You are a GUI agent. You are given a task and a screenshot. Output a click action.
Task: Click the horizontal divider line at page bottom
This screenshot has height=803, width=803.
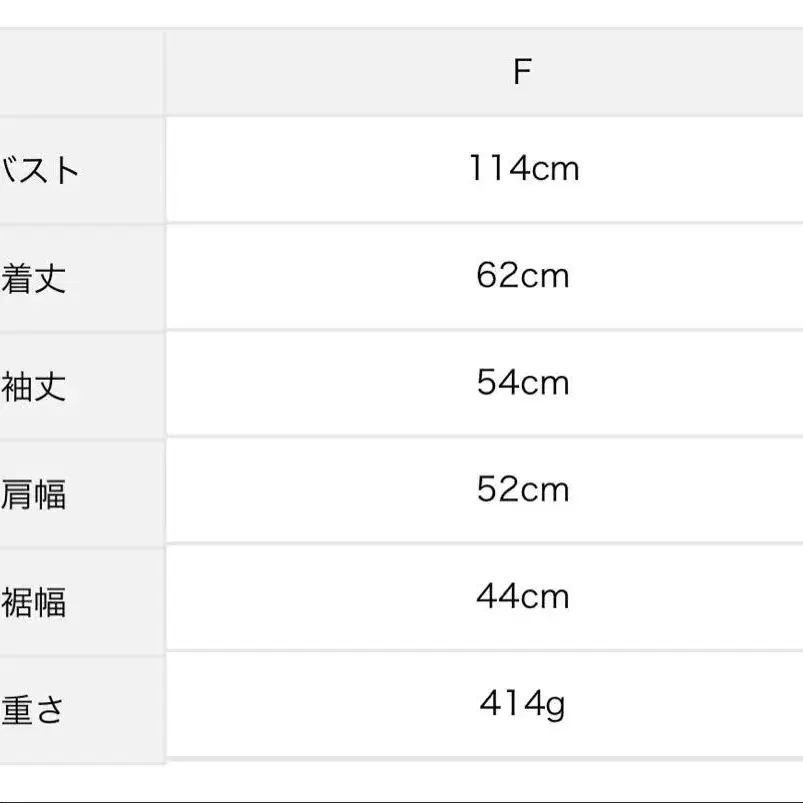pos(400,800)
